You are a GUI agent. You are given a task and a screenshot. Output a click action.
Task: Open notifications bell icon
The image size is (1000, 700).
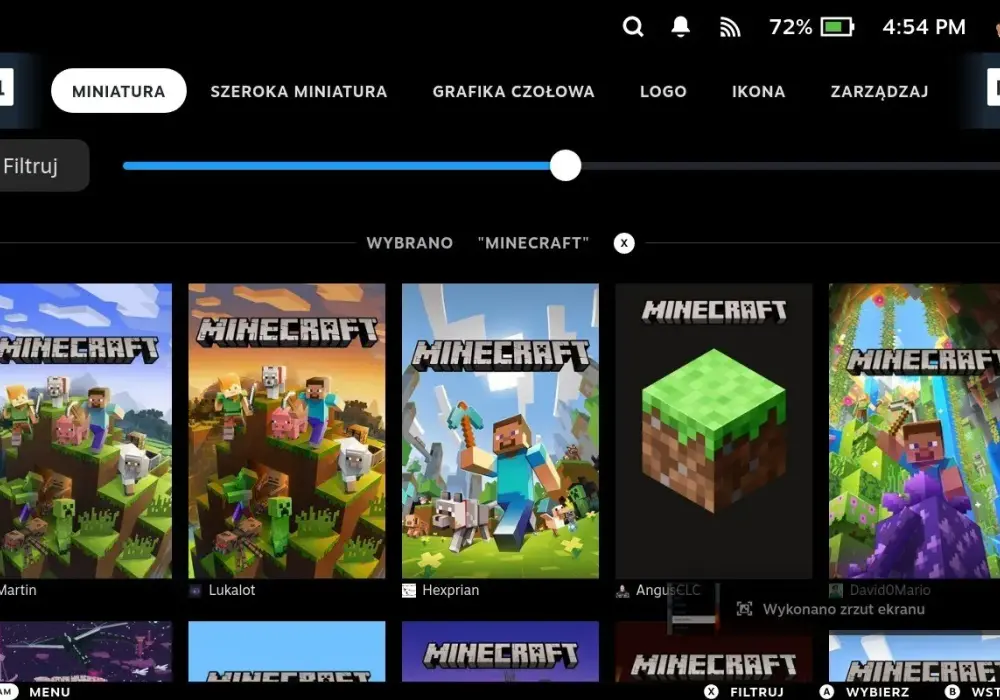coord(680,27)
